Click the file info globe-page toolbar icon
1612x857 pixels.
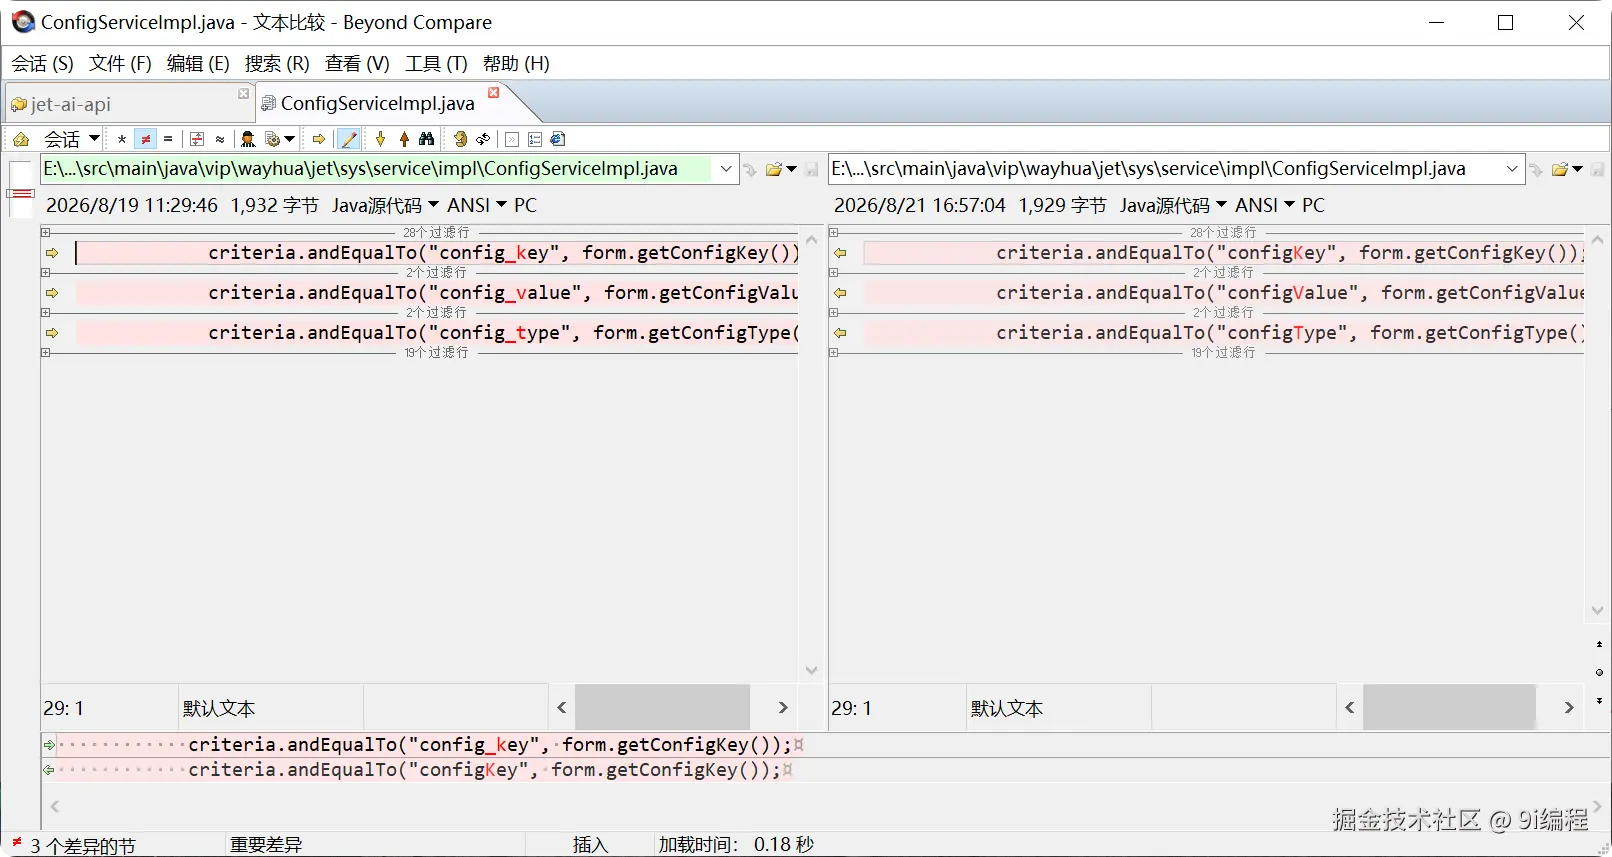click(558, 139)
